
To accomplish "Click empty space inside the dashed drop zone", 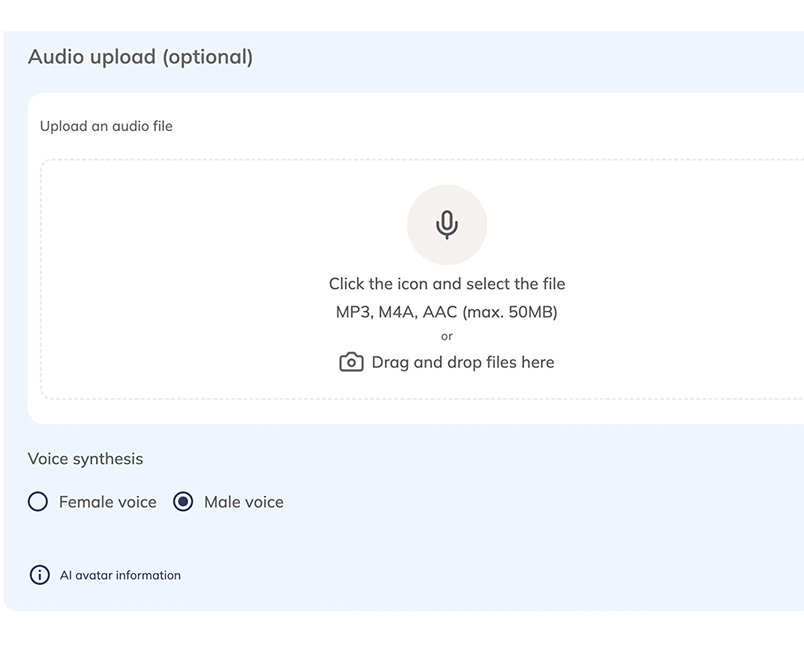I will click(x=180, y=280).
